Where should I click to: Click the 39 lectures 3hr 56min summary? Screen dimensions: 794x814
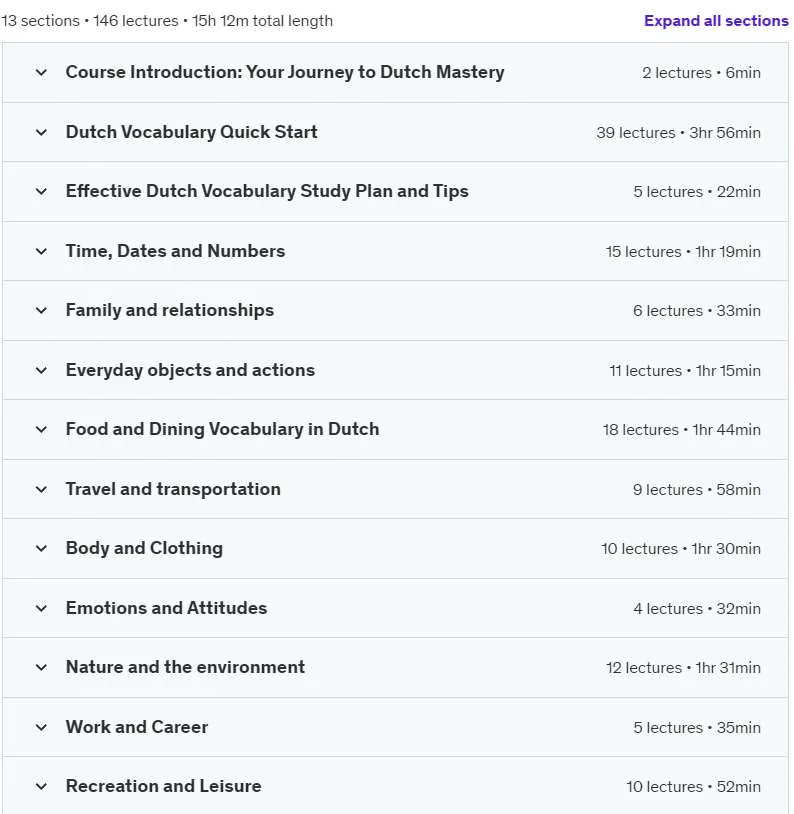pos(678,133)
